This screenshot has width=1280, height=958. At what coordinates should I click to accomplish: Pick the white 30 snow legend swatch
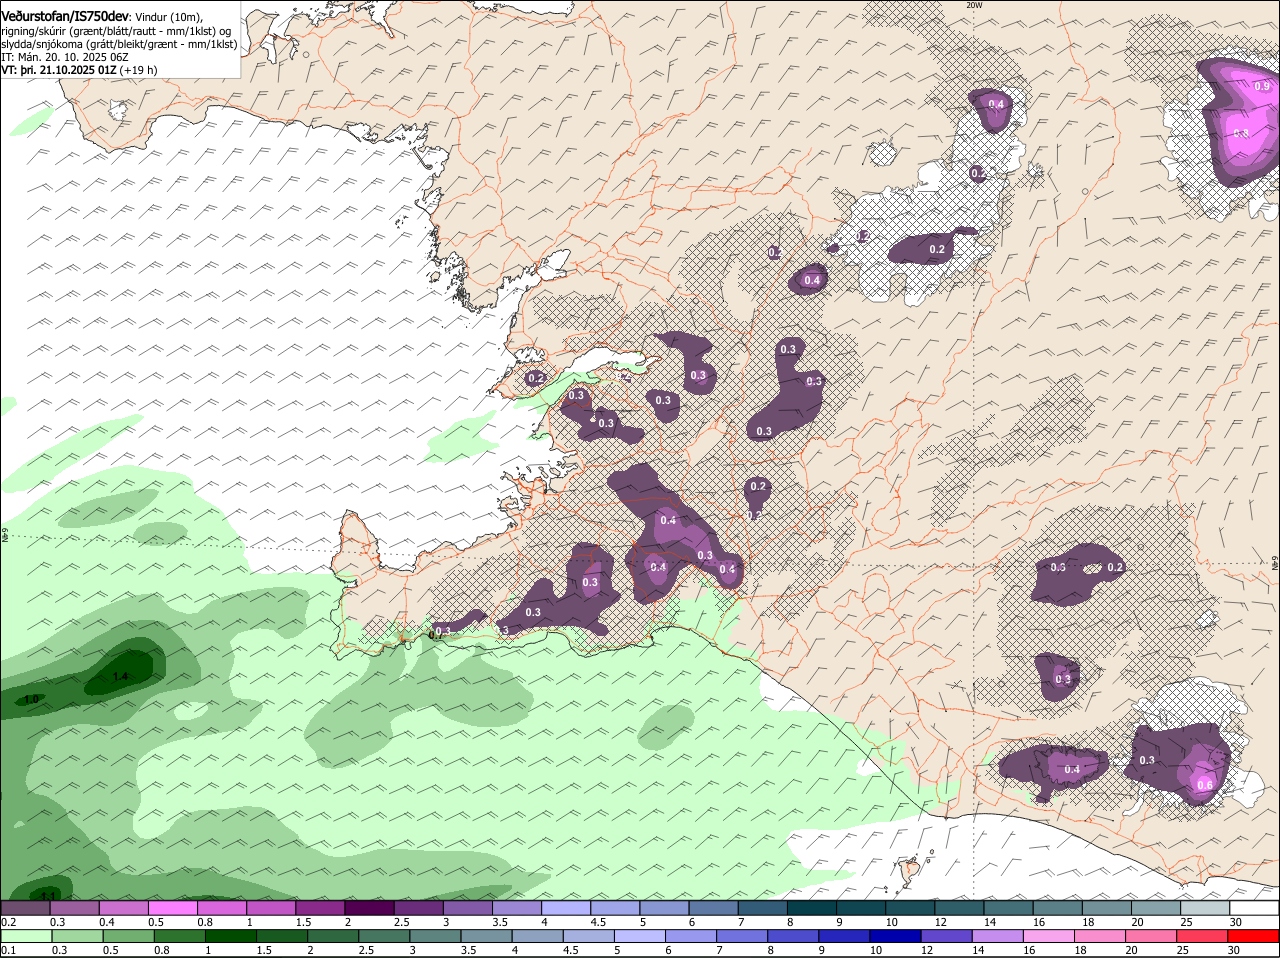[x=1254, y=908]
